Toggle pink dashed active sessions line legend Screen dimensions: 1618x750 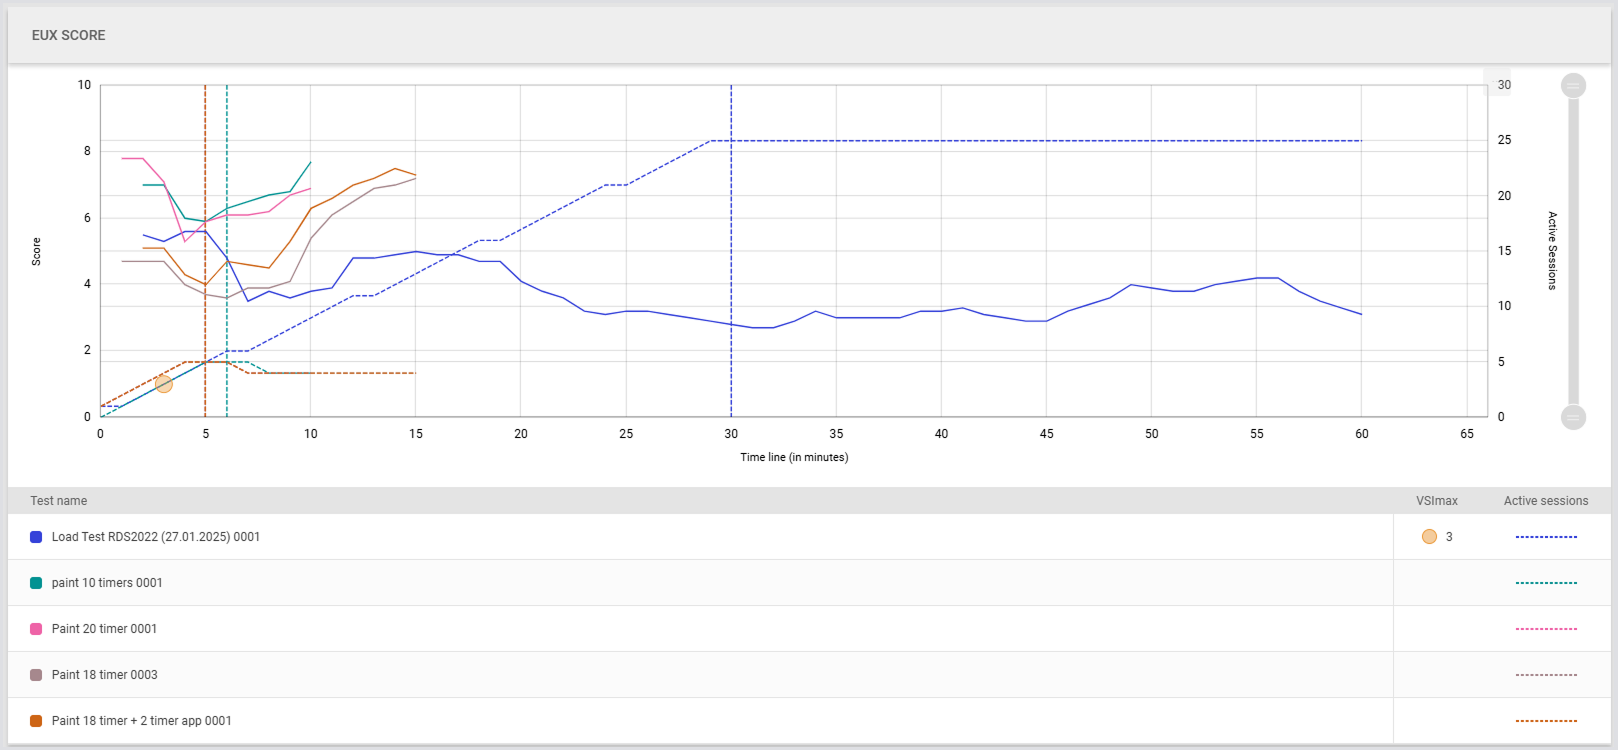pyautogui.click(x=1546, y=629)
